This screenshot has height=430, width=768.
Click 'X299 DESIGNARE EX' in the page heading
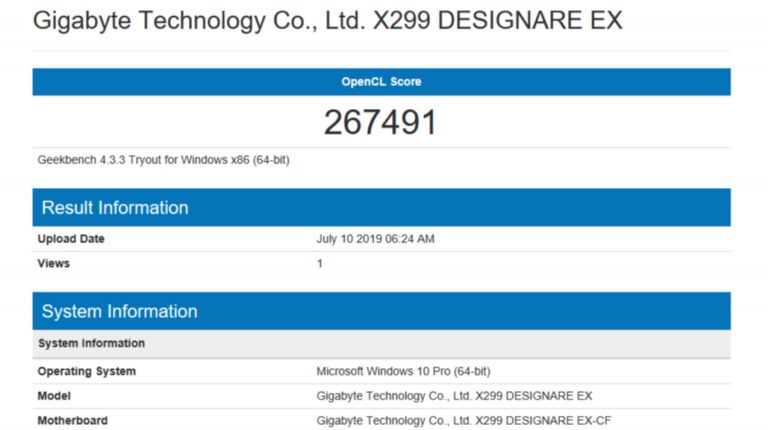tap(497, 21)
